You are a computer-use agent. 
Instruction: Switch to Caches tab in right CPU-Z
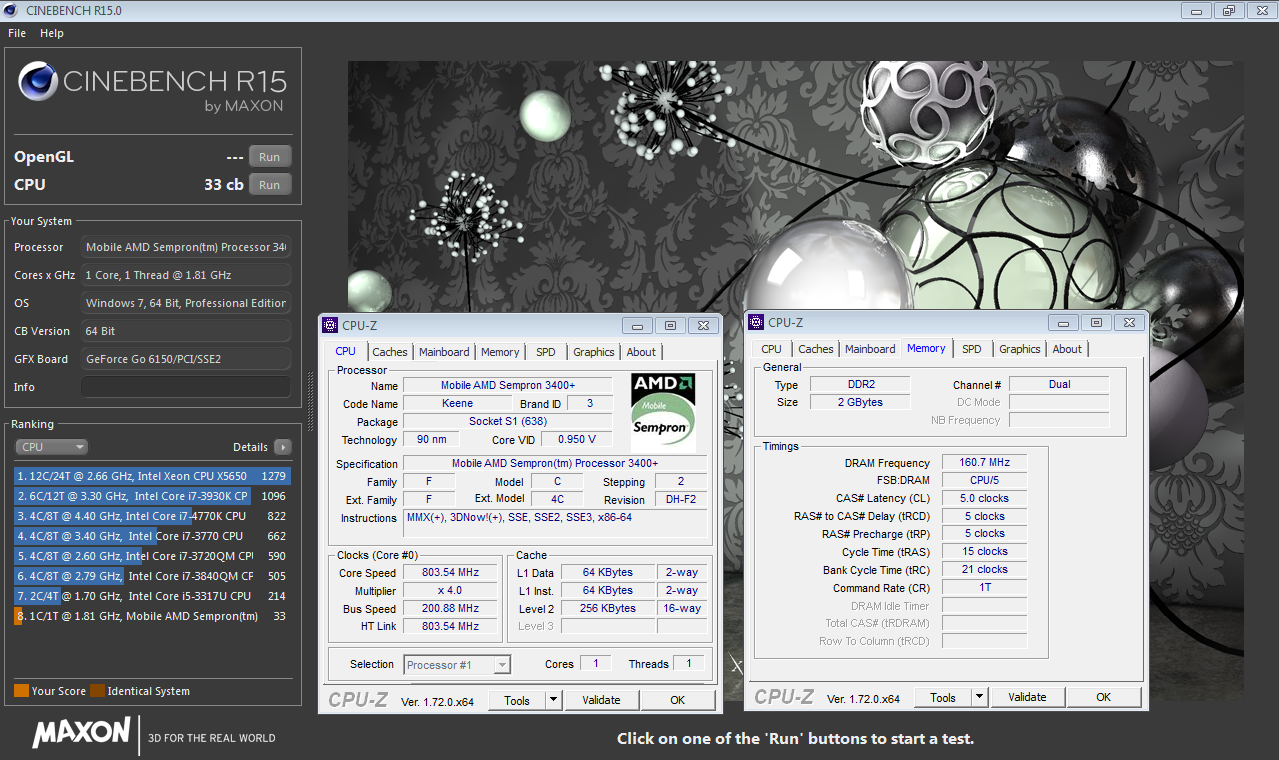816,349
